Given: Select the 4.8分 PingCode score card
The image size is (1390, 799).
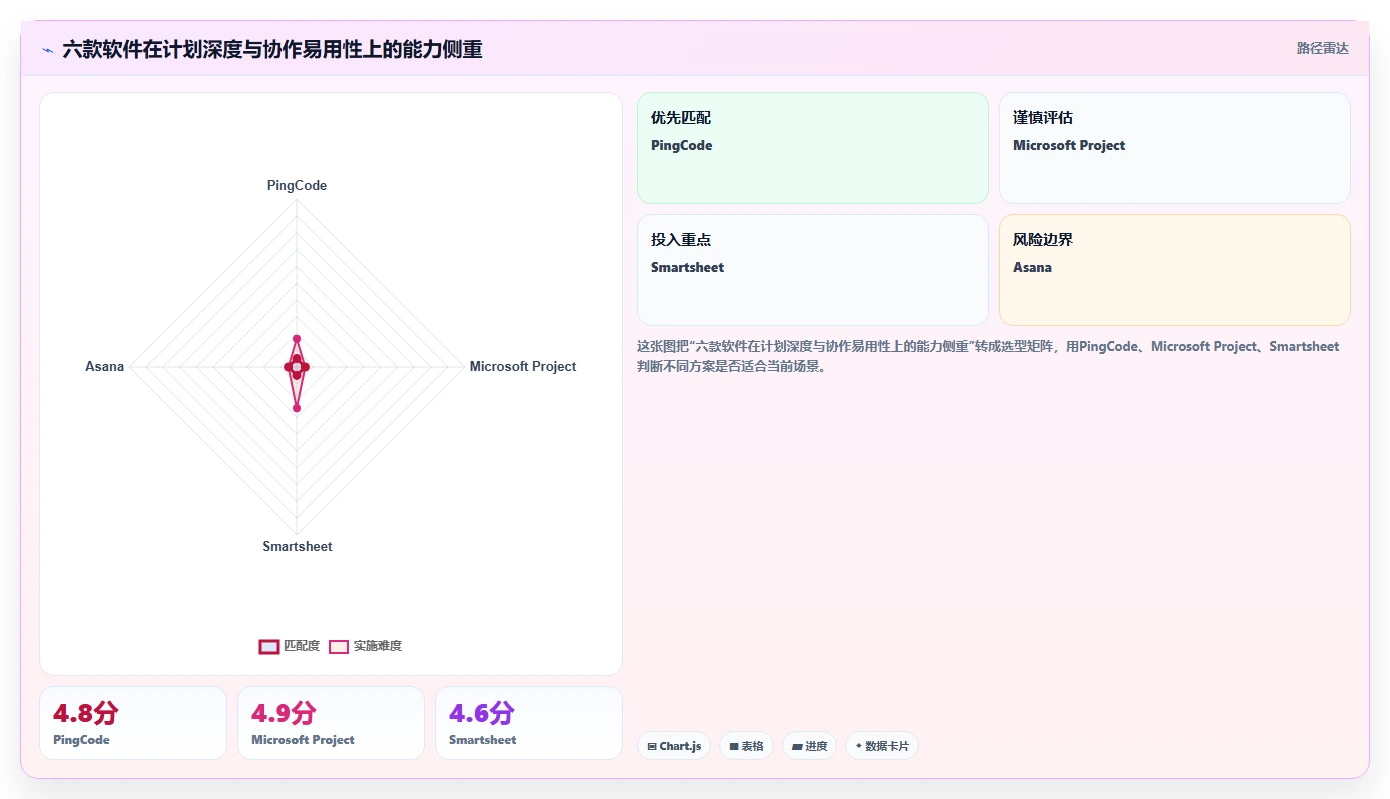Looking at the screenshot, I should pyautogui.click(x=133, y=723).
